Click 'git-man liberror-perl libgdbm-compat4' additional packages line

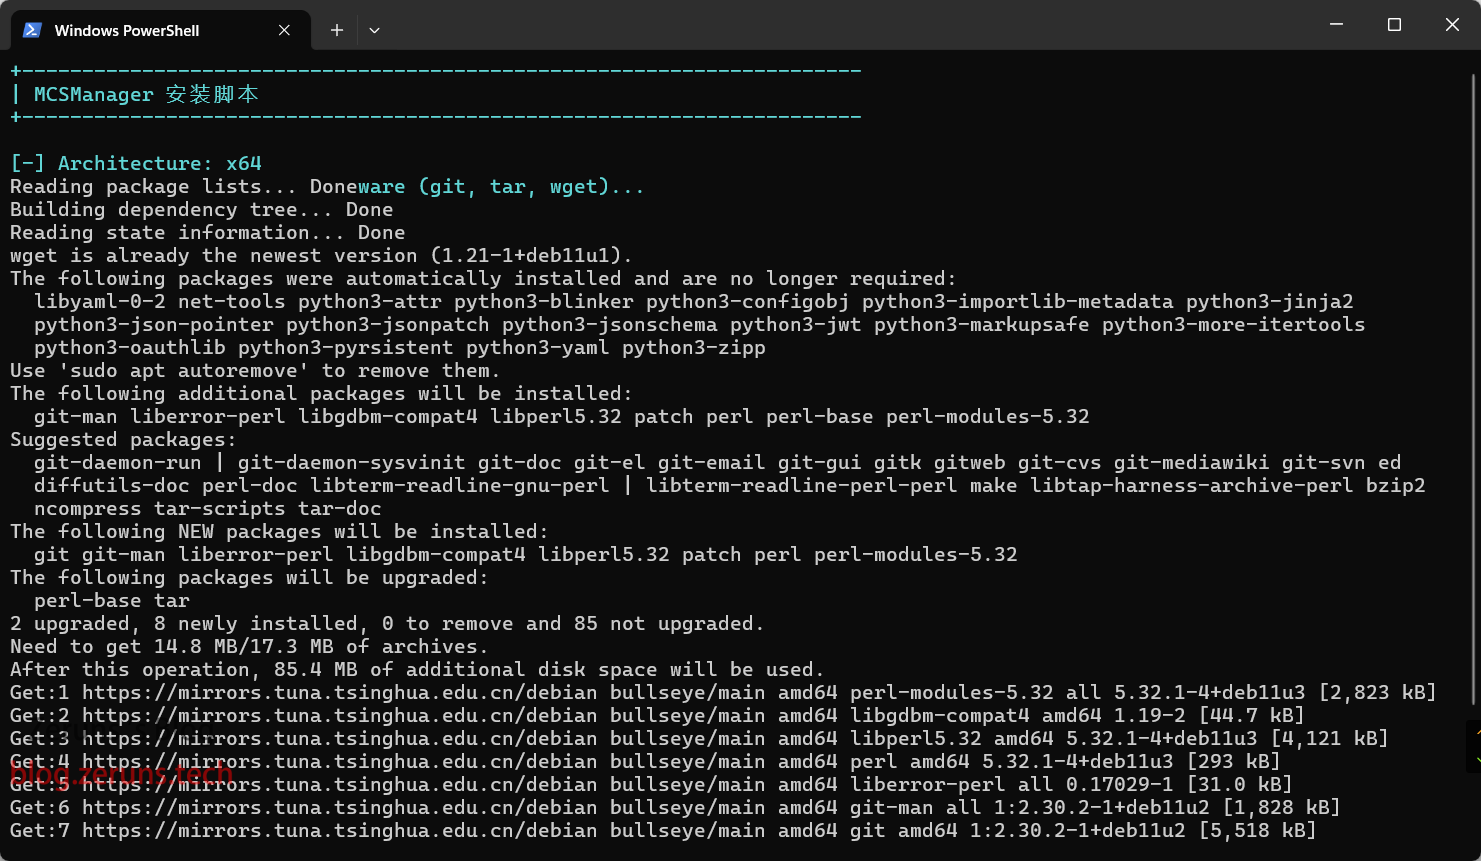coord(561,416)
